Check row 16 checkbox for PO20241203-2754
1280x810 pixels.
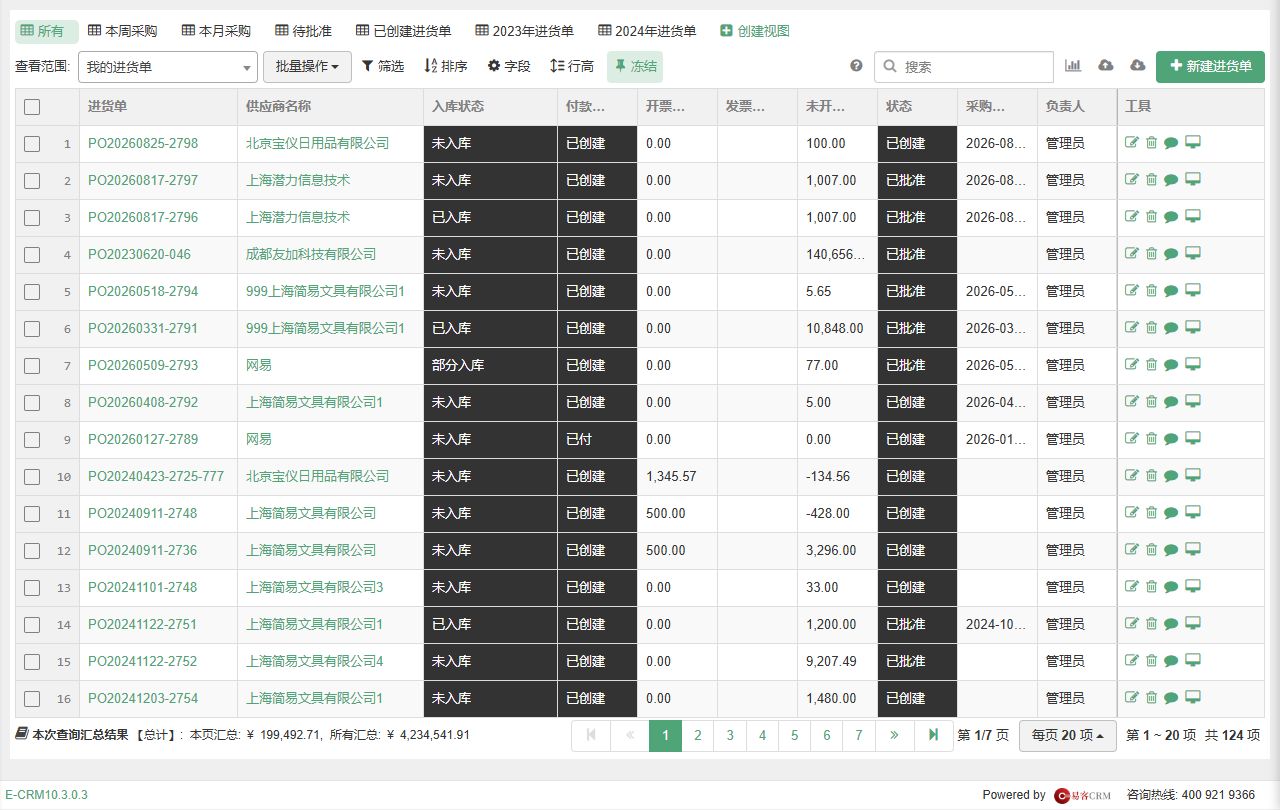(x=32, y=699)
